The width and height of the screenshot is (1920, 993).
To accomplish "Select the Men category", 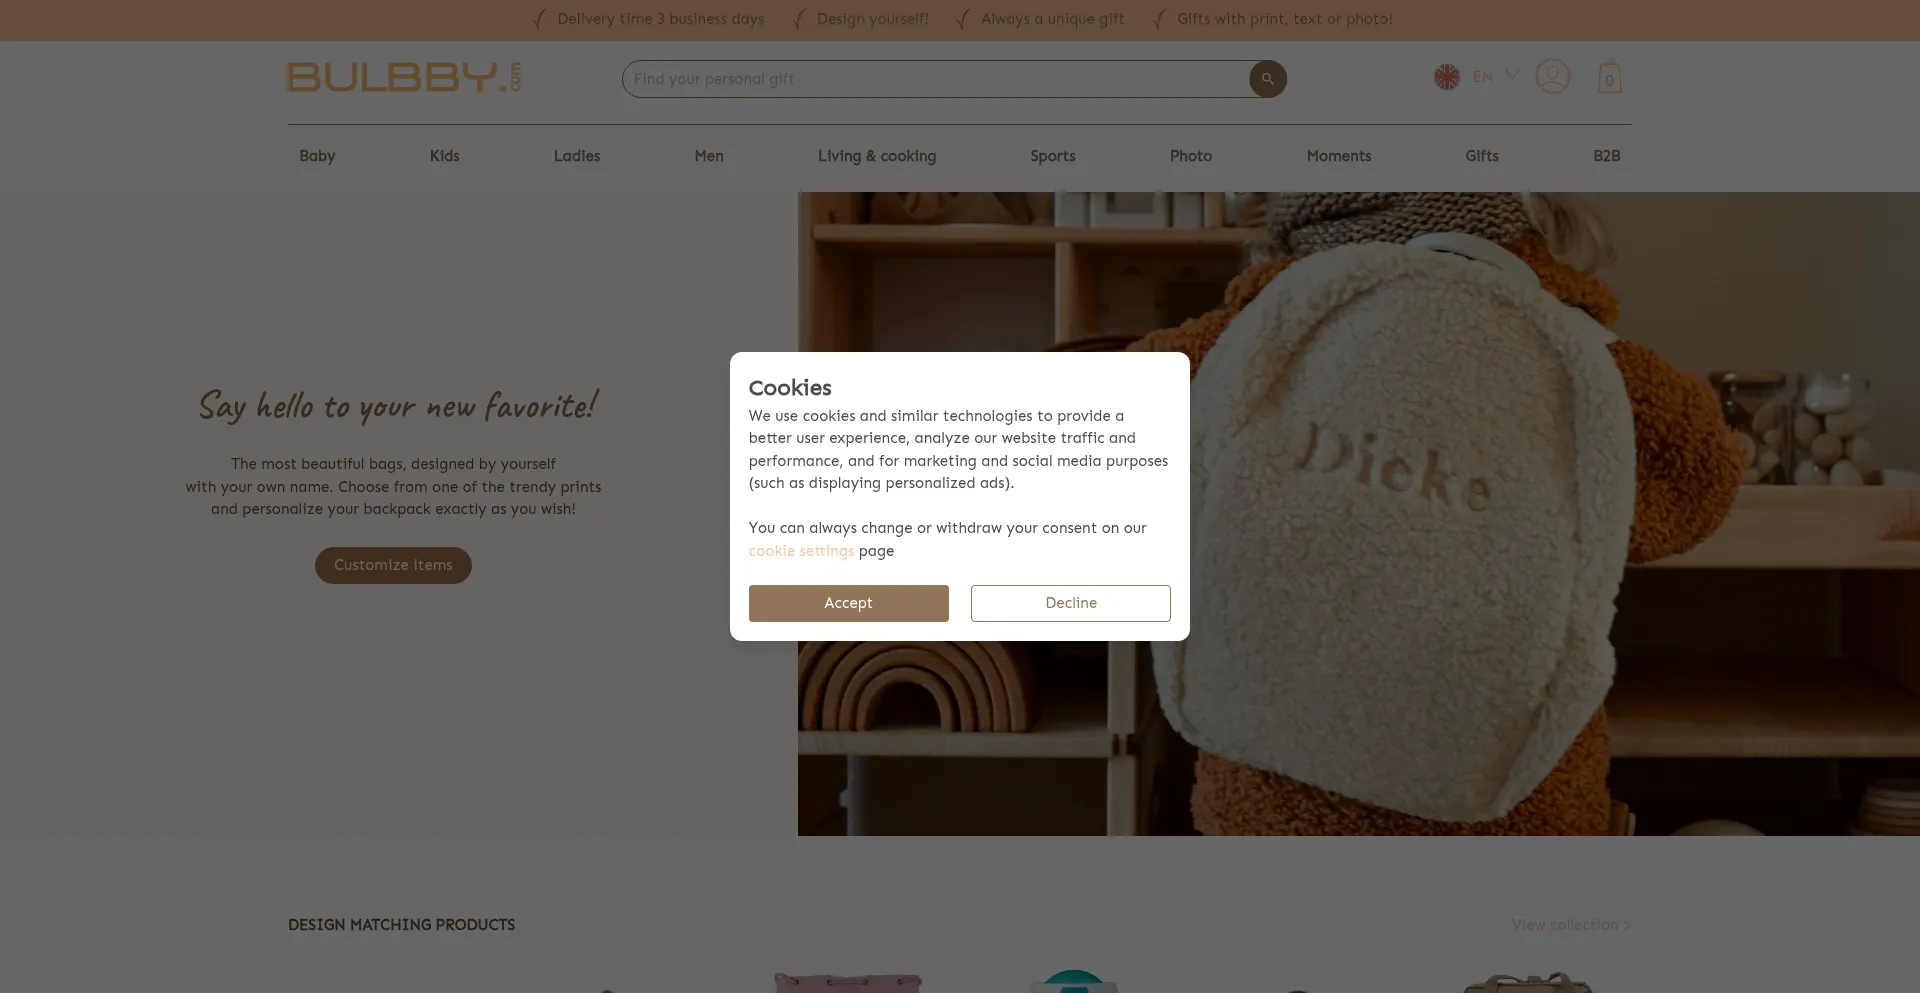I will [709, 156].
